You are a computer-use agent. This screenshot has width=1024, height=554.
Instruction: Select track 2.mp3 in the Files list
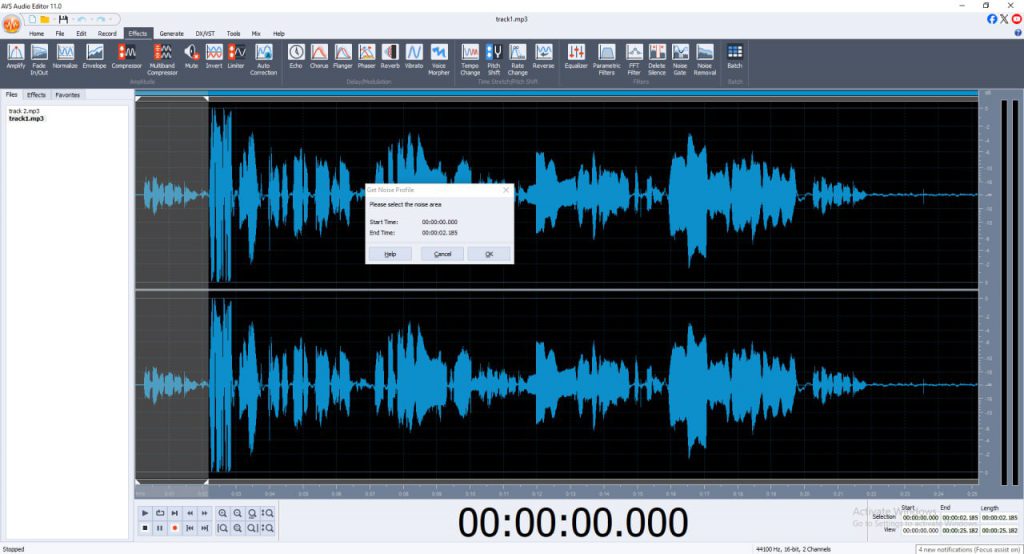tap(25, 110)
